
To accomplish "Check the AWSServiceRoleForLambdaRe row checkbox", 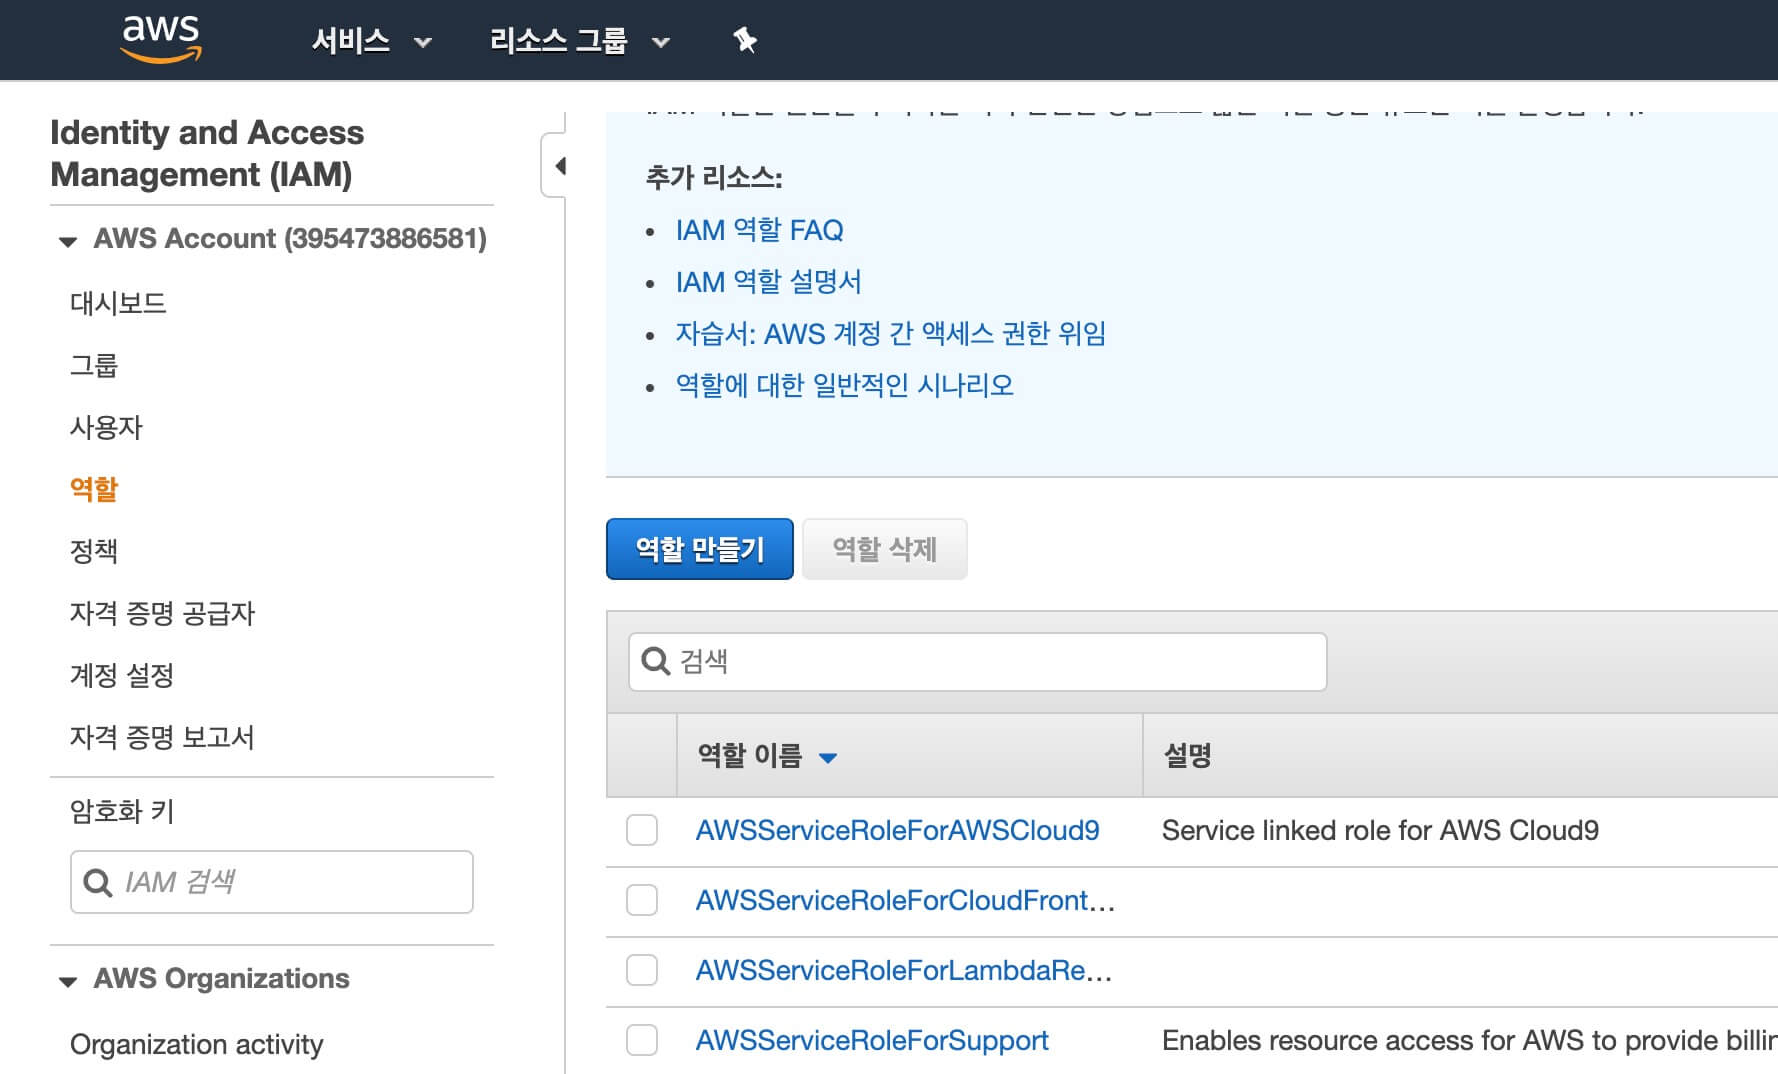I will pyautogui.click(x=642, y=970).
